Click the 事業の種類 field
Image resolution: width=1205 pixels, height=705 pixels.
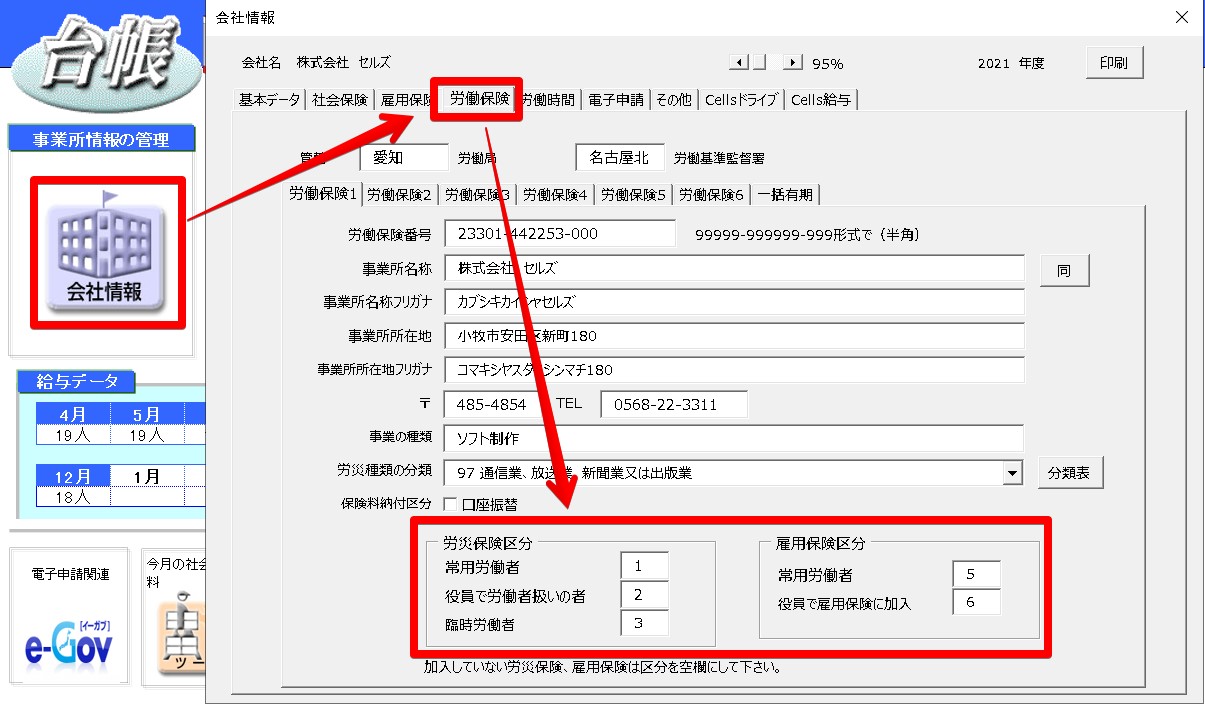(x=734, y=438)
